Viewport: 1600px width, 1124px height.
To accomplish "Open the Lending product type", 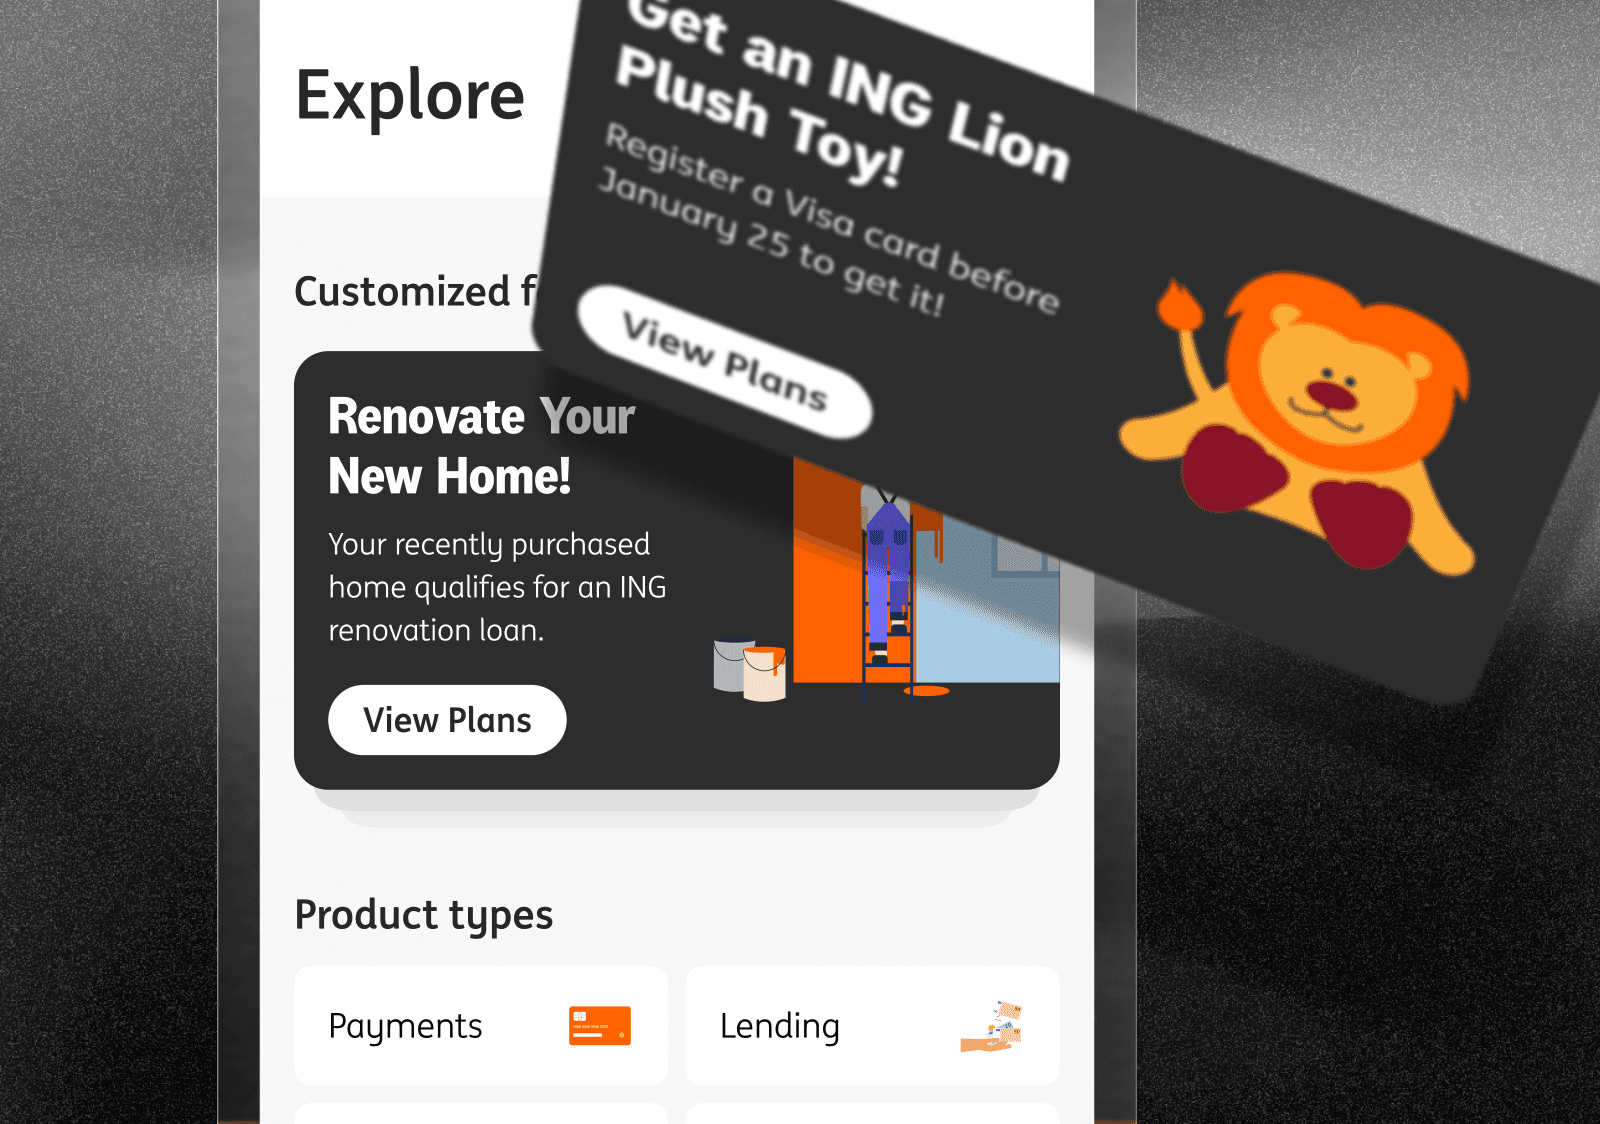I will pos(873,1026).
